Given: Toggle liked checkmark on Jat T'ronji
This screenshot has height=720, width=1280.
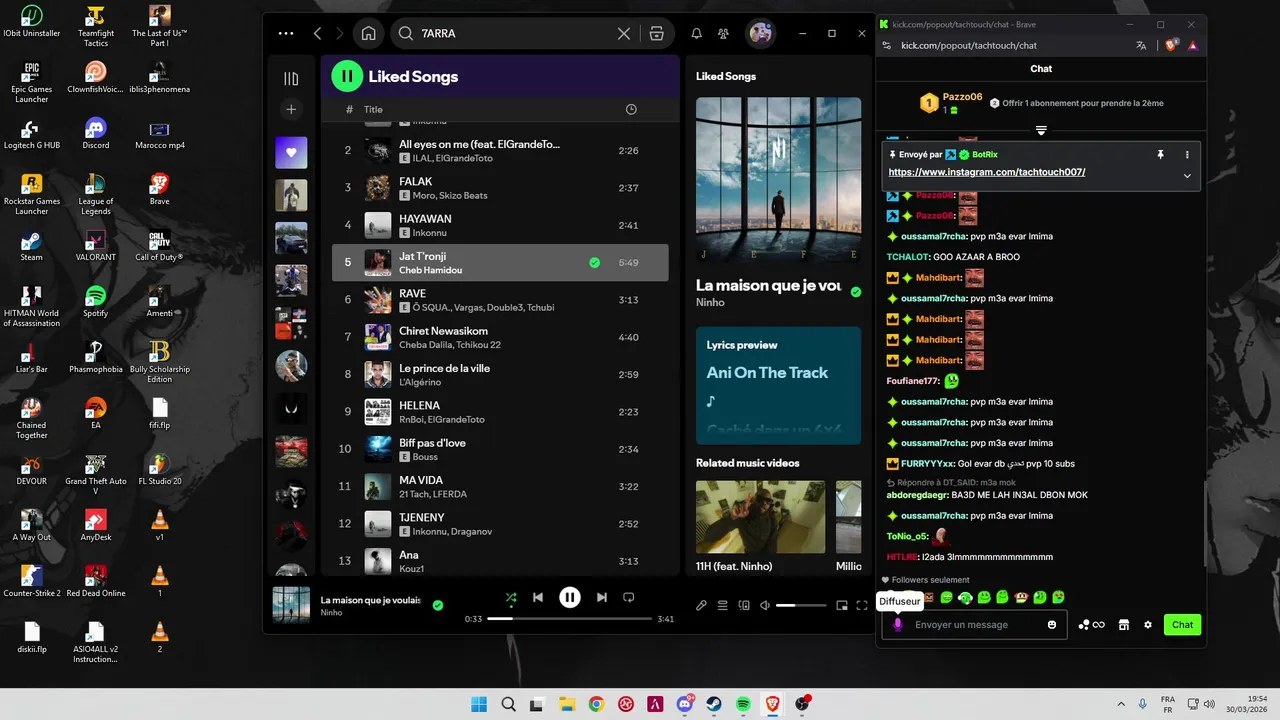Looking at the screenshot, I should (x=595, y=263).
